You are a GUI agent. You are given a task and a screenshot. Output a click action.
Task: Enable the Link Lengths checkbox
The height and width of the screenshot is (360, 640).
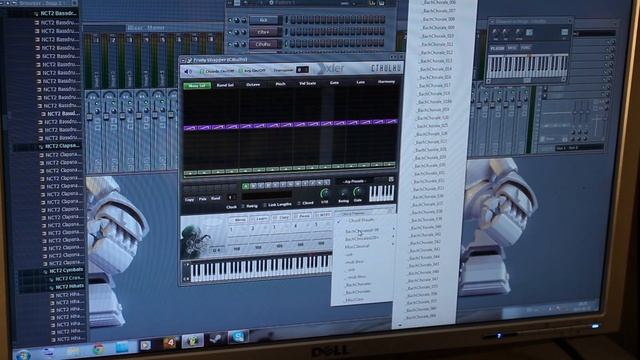[278, 204]
